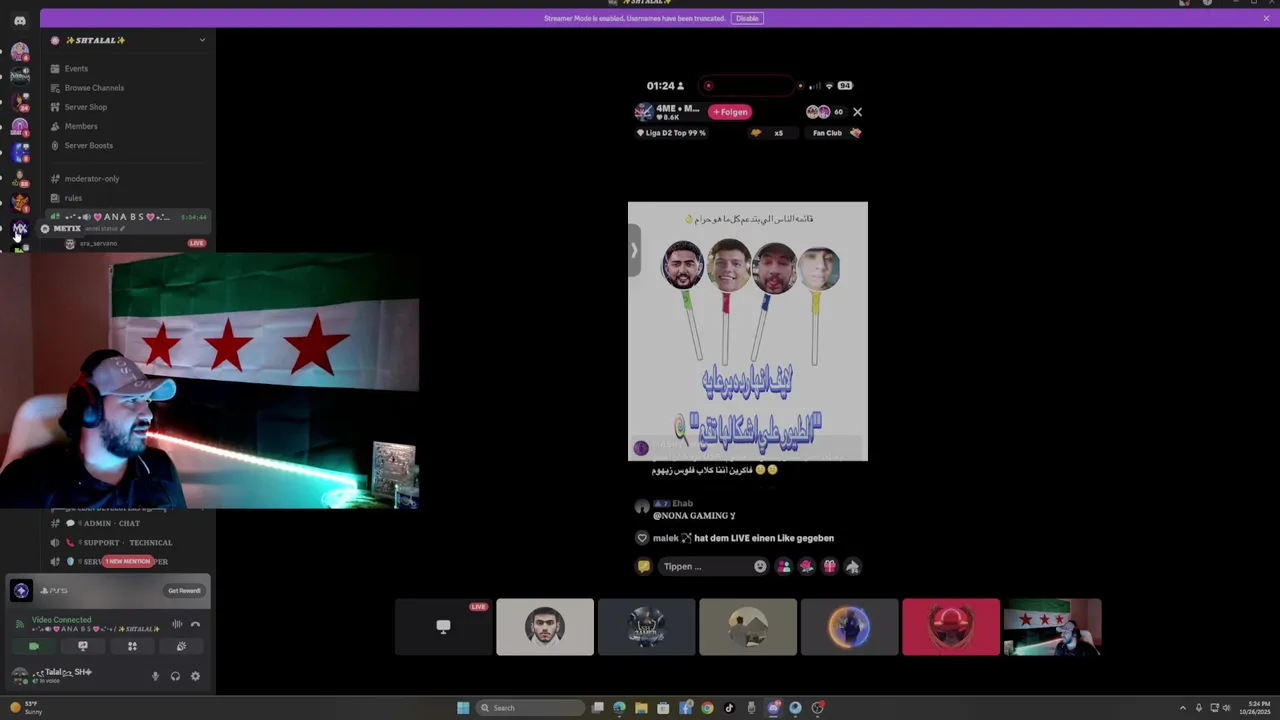The width and height of the screenshot is (1280, 720).
Task: Select red helmet avatar participant tile
Action: pos(951,627)
